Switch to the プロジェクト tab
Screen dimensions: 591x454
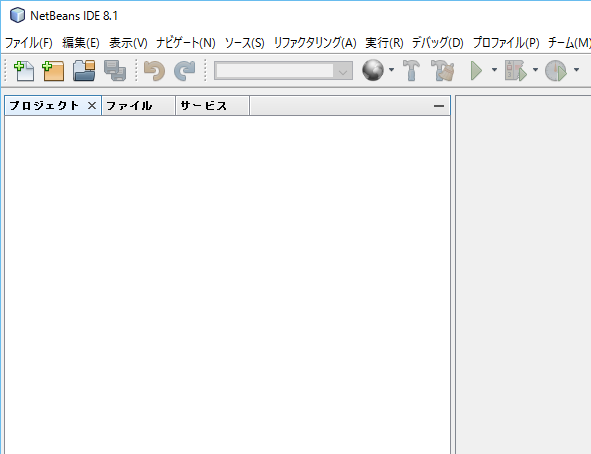pos(44,106)
